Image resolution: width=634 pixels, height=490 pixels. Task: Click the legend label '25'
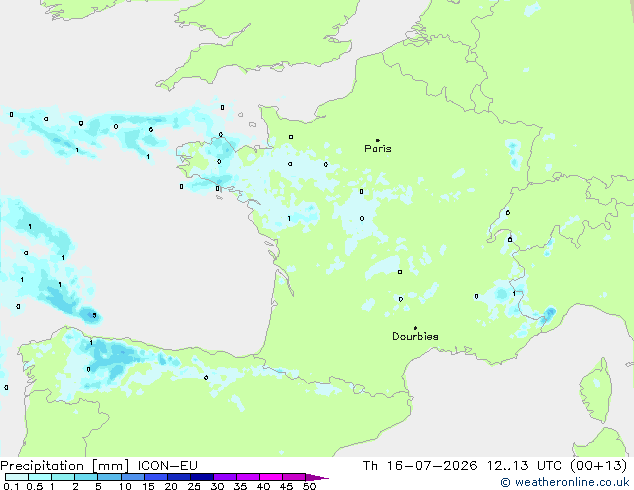point(194,486)
